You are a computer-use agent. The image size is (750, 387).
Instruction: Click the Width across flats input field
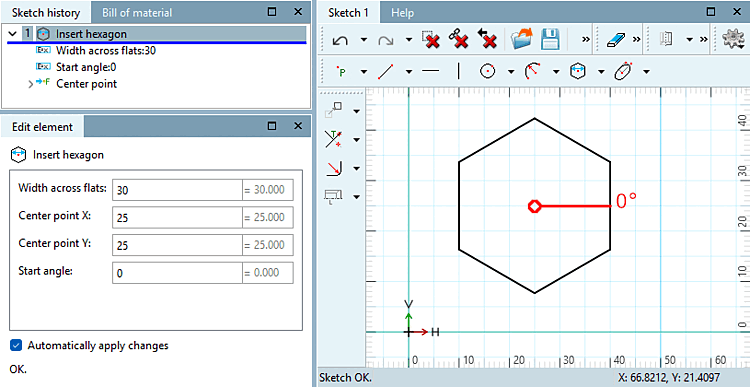177,190
